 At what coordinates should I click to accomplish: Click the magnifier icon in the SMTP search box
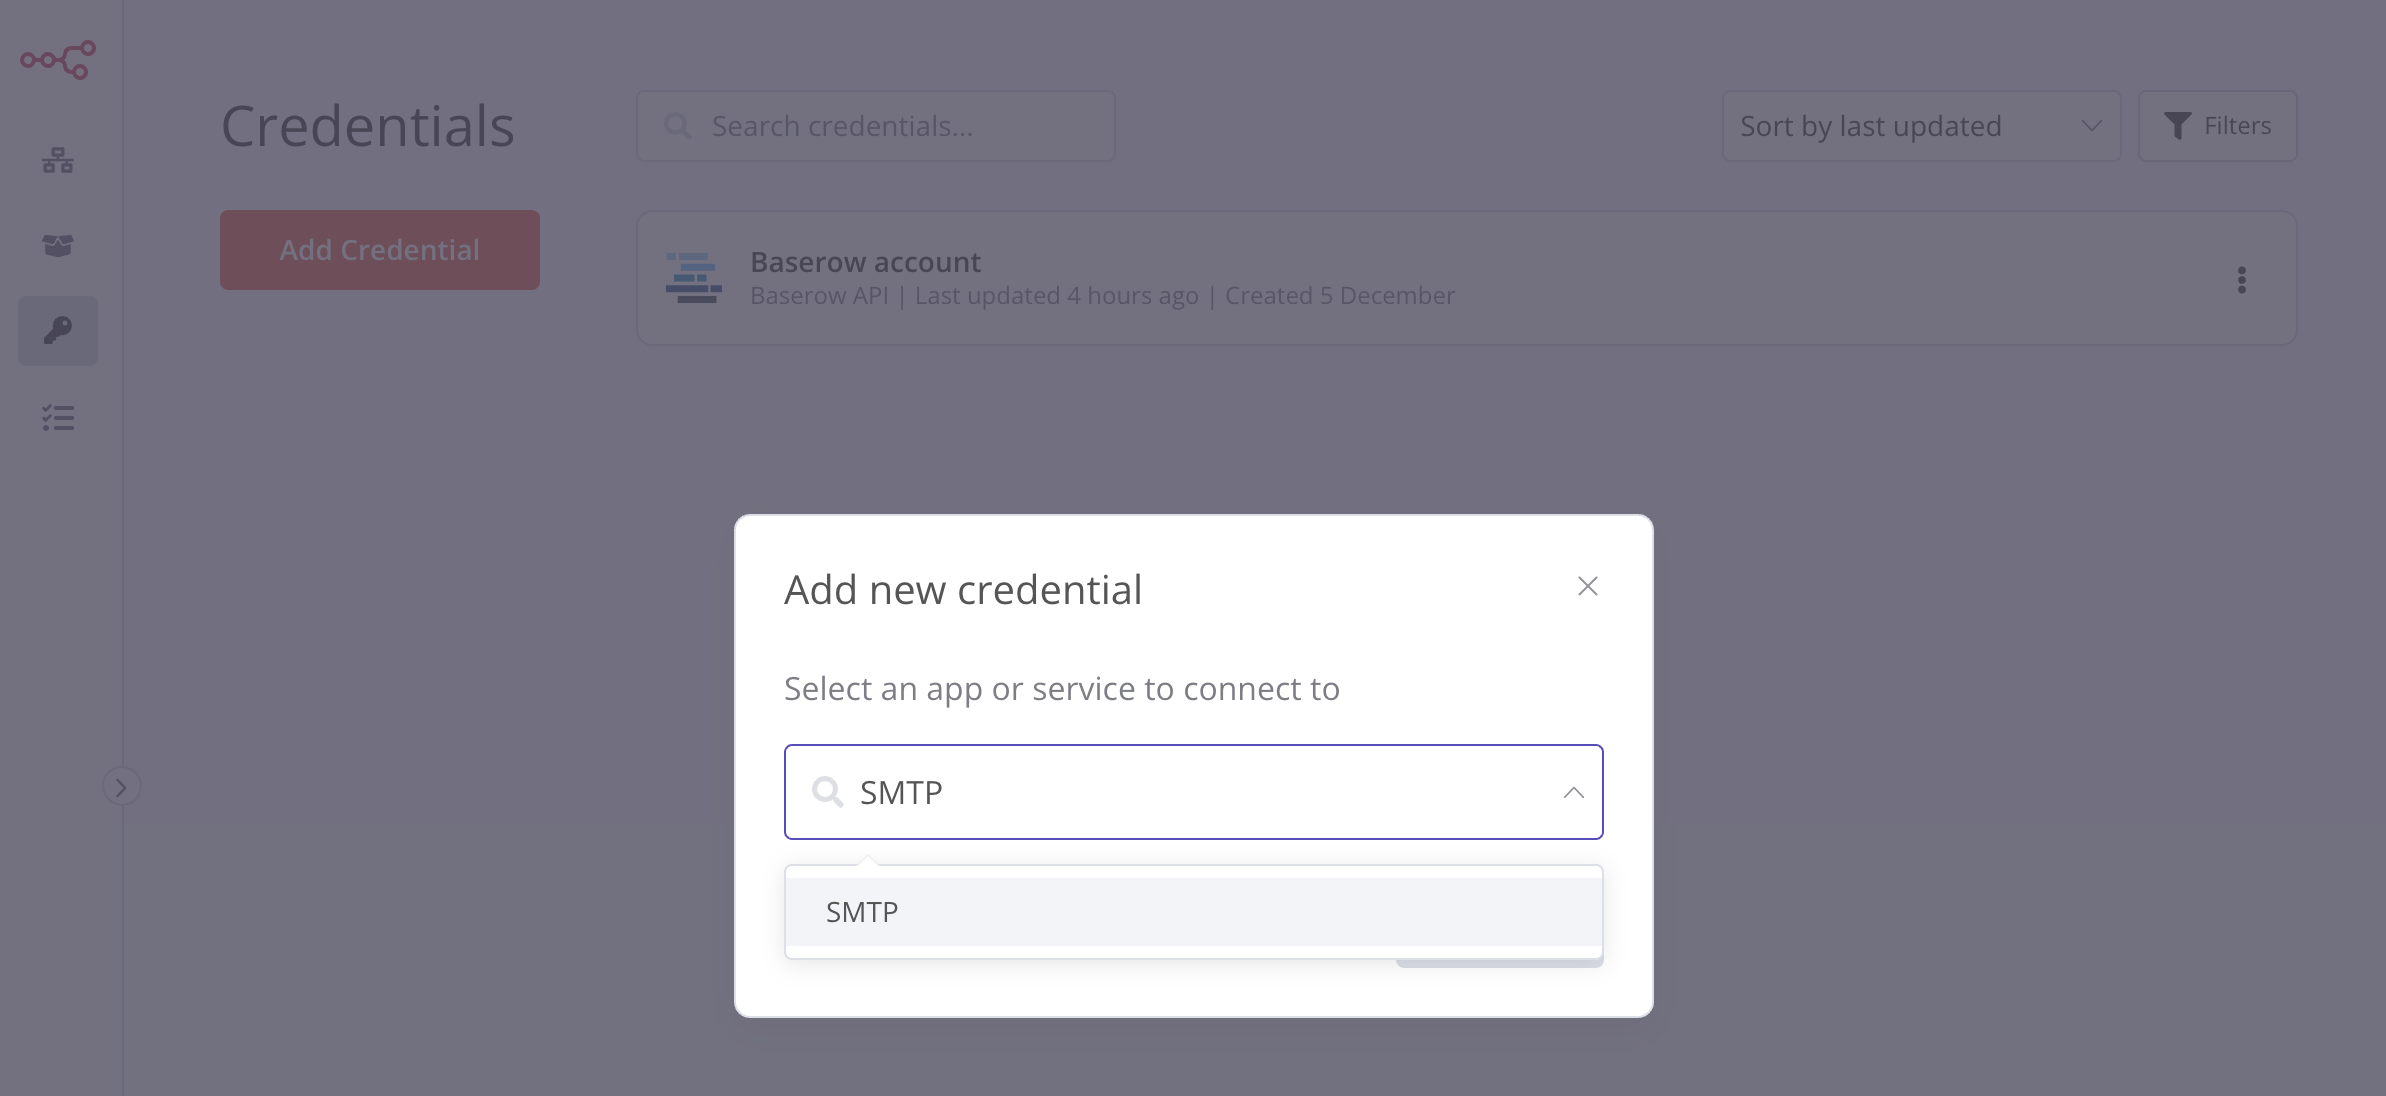[x=827, y=792]
